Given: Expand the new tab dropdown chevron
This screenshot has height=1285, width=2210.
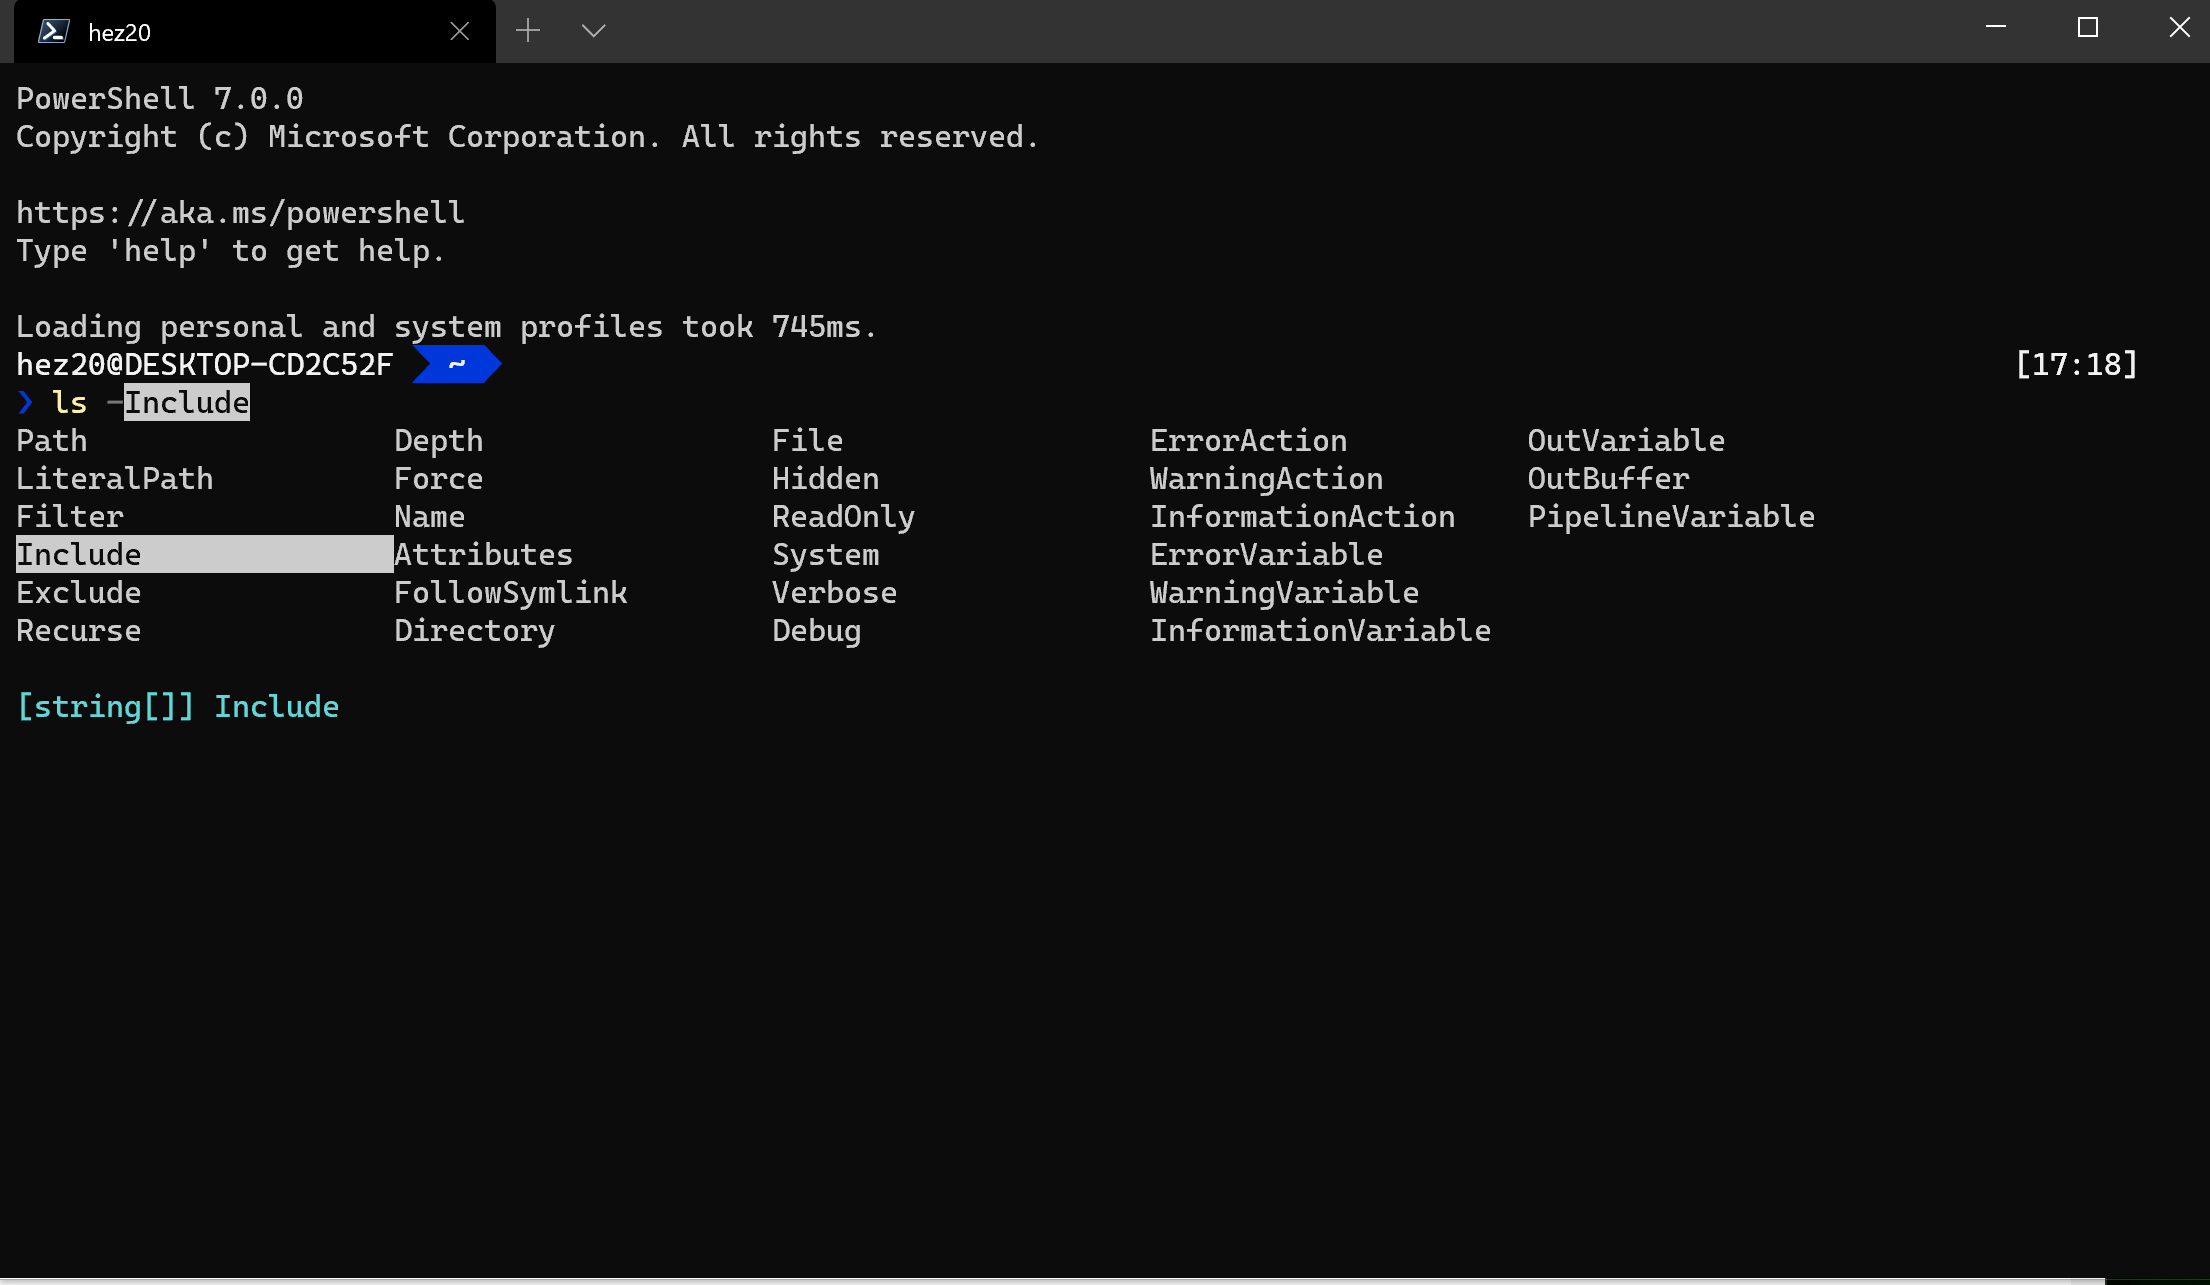Looking at the screenshot, I should pyautogui.click(x=592, y=31).
